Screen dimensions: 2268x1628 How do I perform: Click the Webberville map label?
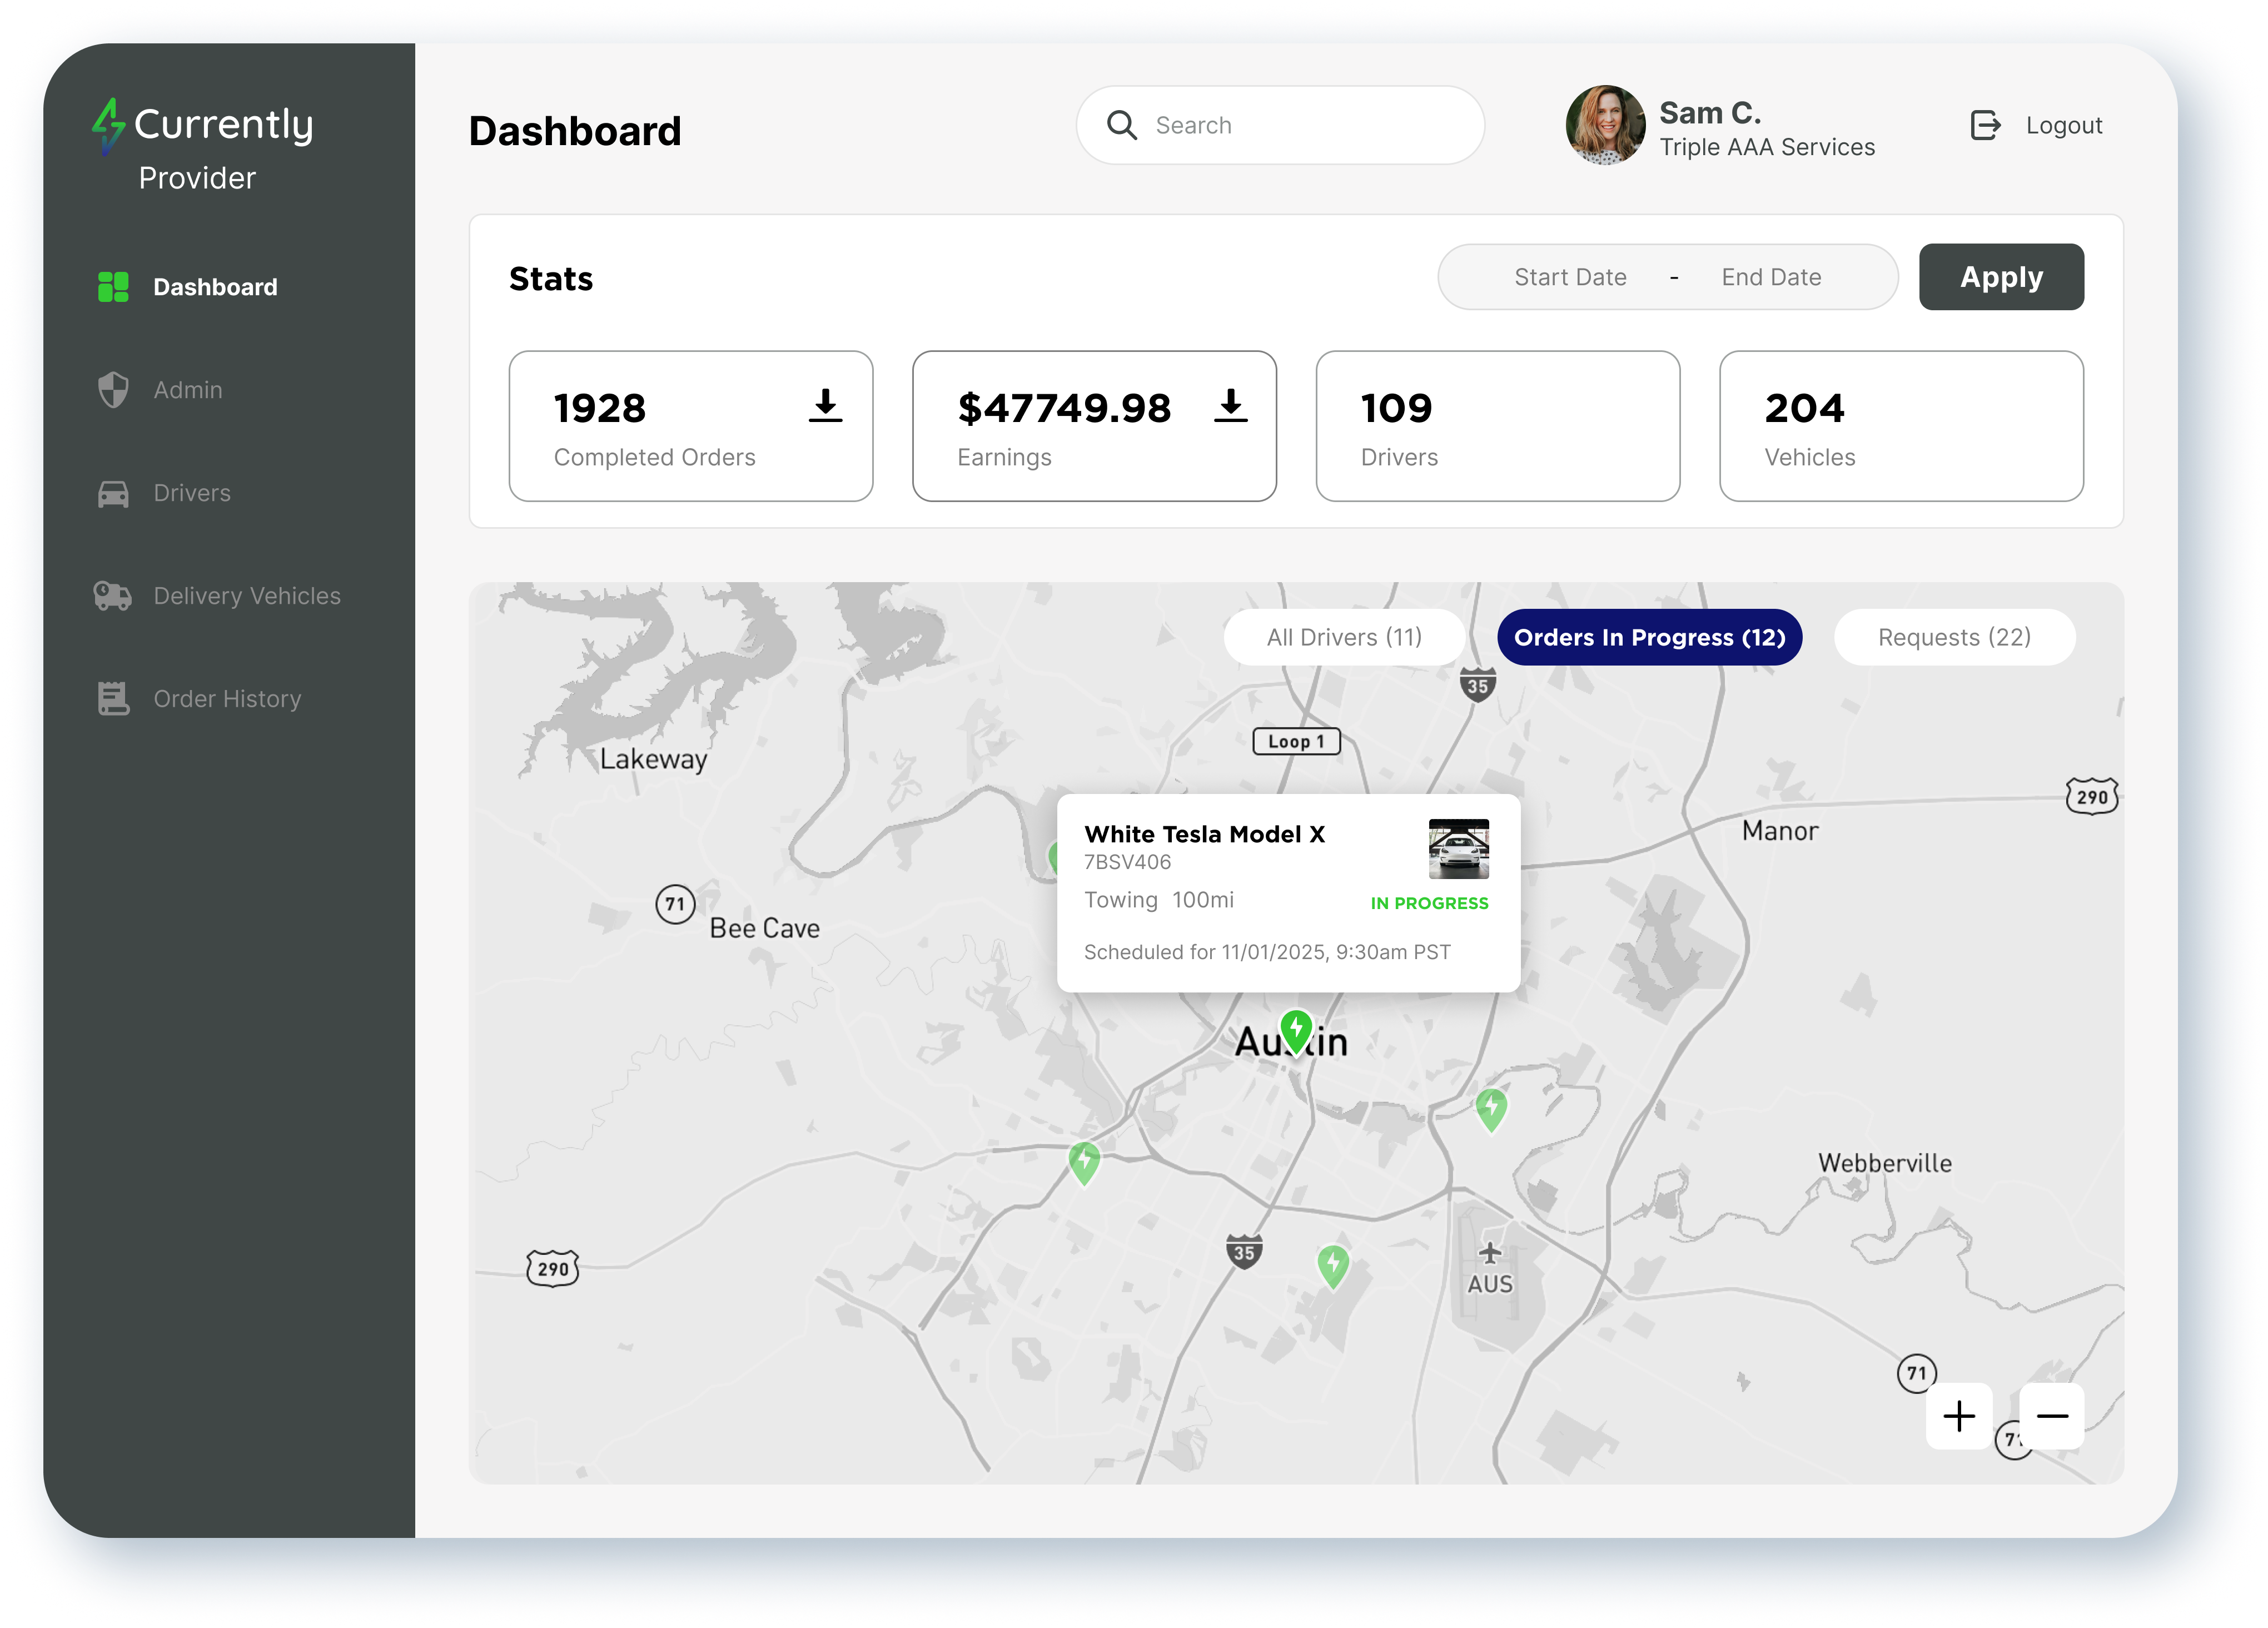(1884, 1163)
